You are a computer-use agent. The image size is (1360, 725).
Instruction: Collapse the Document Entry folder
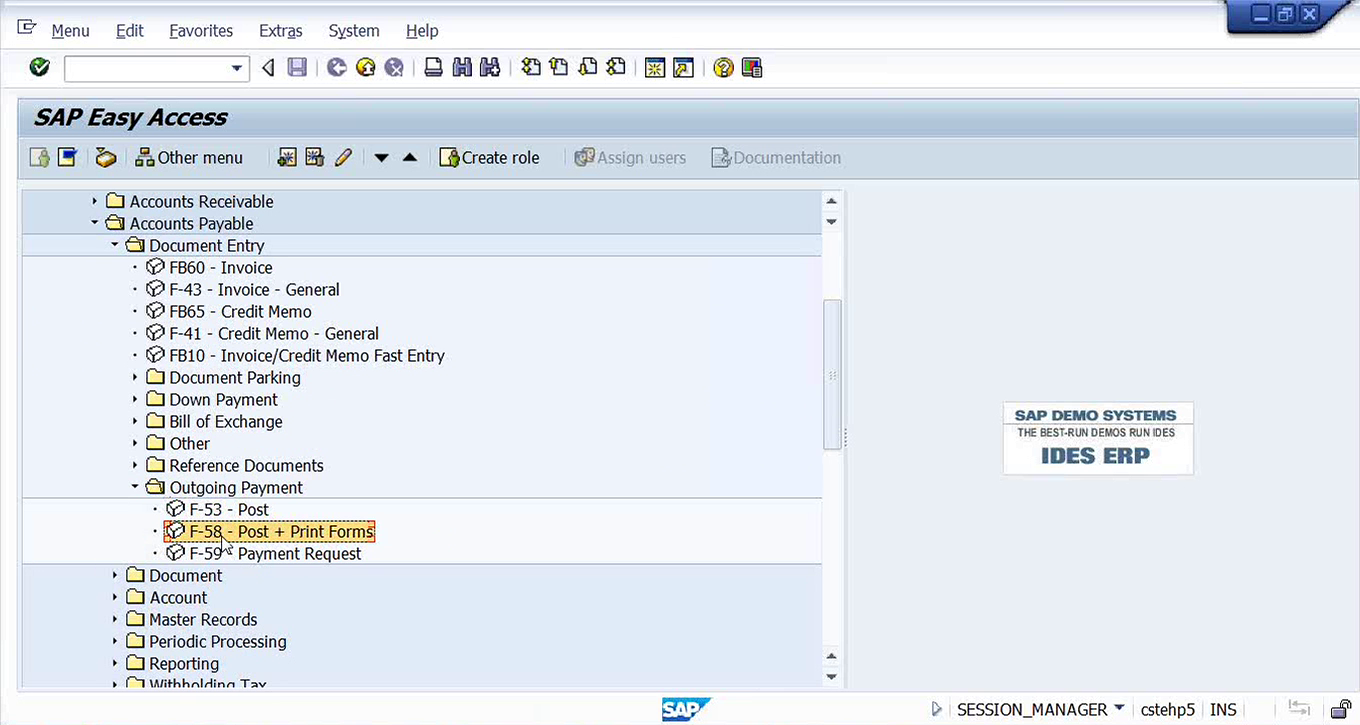[115, 245]
